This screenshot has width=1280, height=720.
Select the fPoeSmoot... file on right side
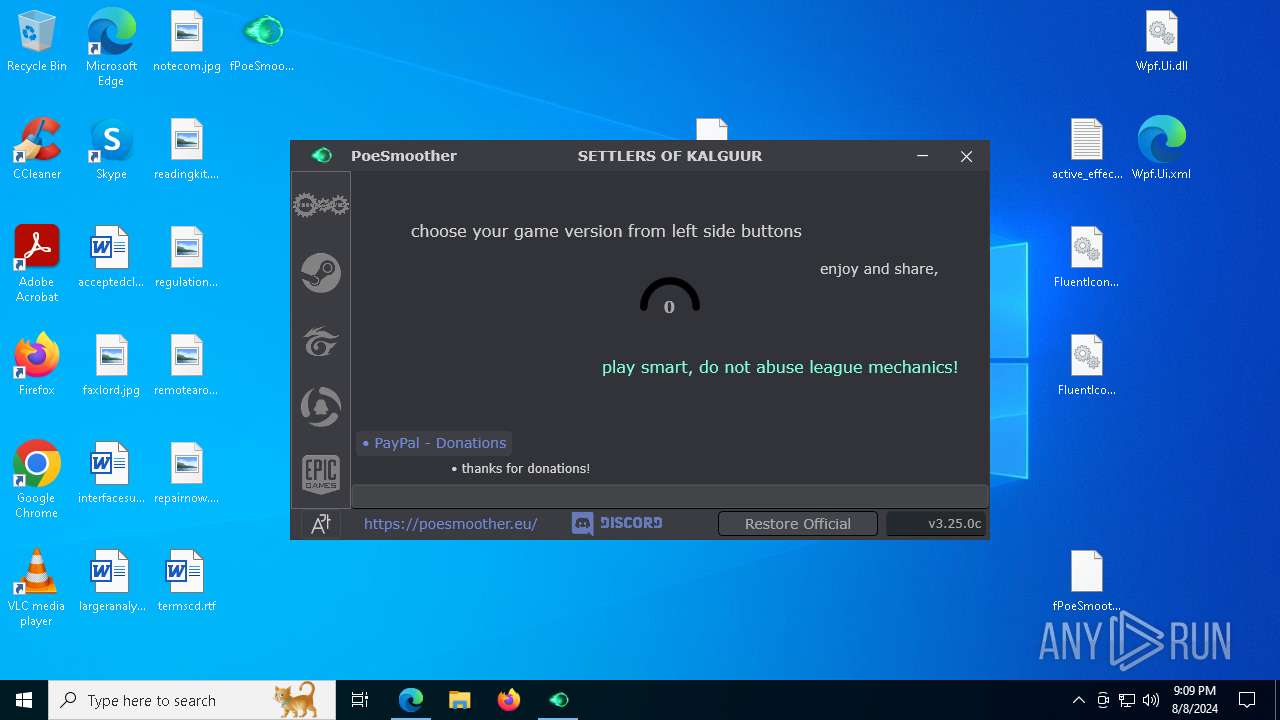[x=1087, y=581]
